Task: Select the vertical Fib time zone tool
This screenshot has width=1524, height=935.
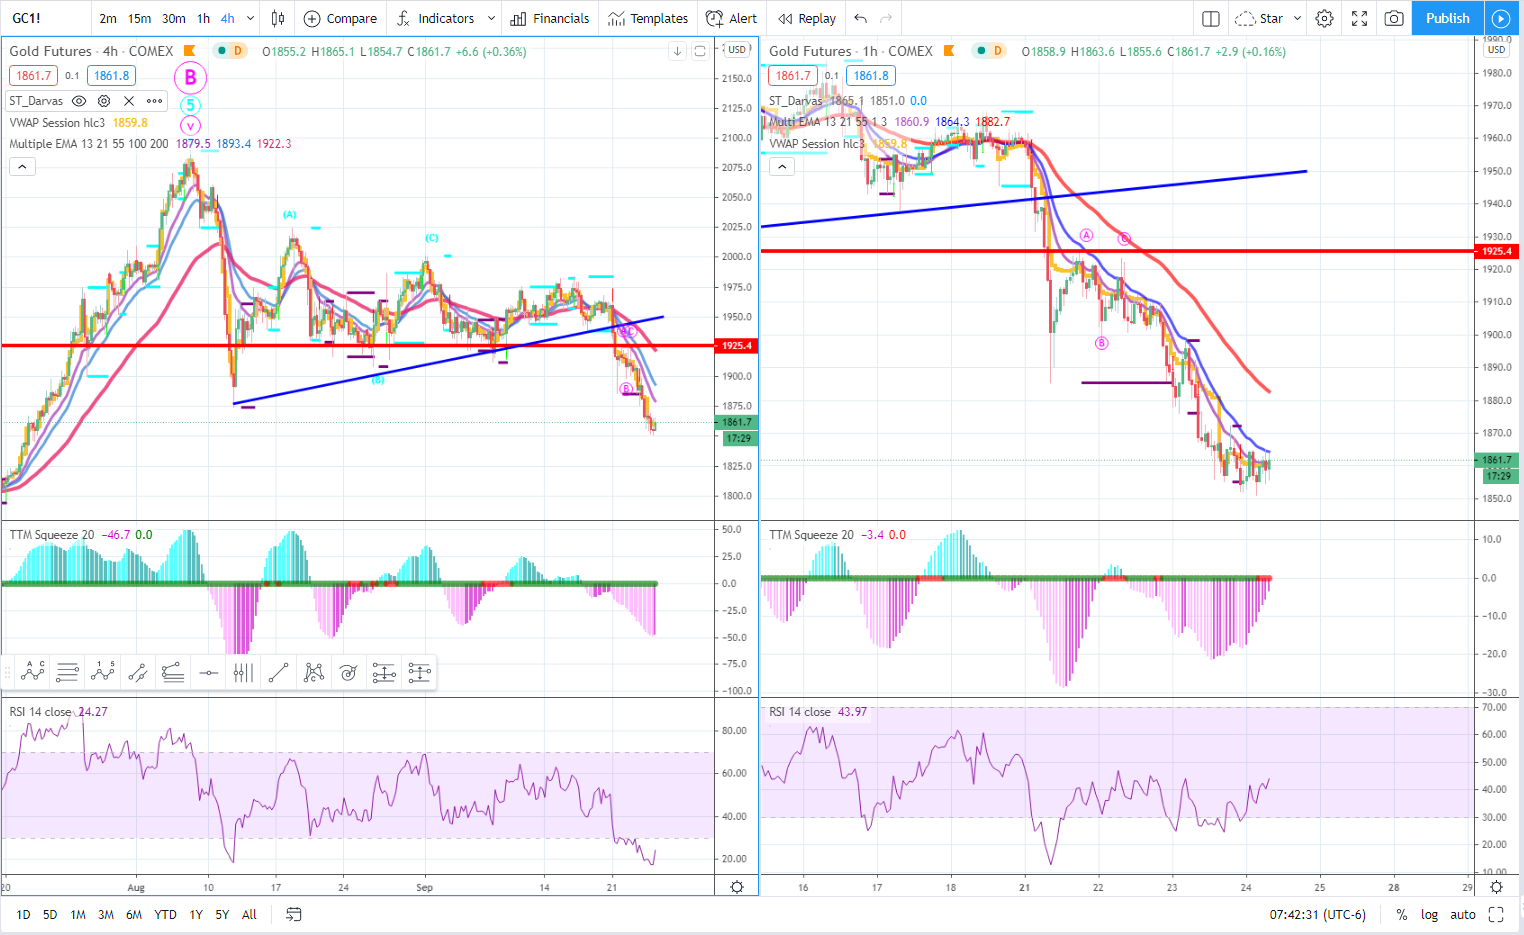Action: click(x=243, y=673)
